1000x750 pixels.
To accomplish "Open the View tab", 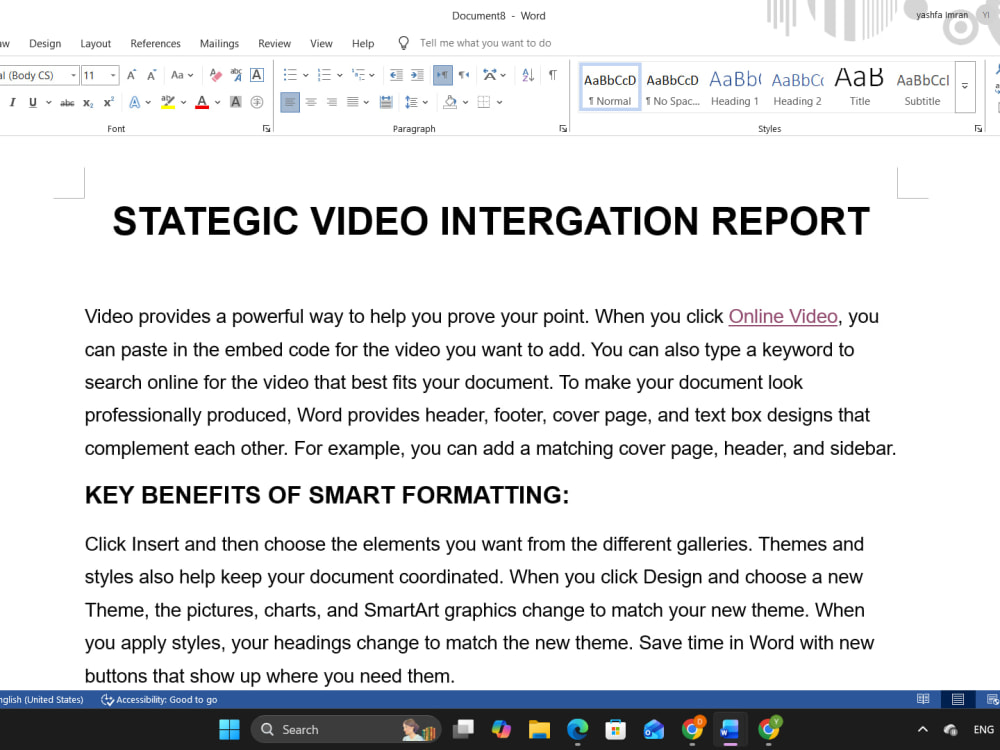I will (x=321, y=43).
